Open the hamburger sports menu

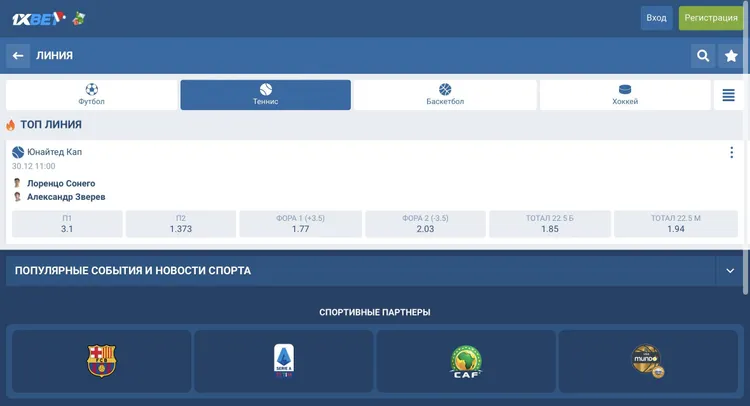click(729, 95)
